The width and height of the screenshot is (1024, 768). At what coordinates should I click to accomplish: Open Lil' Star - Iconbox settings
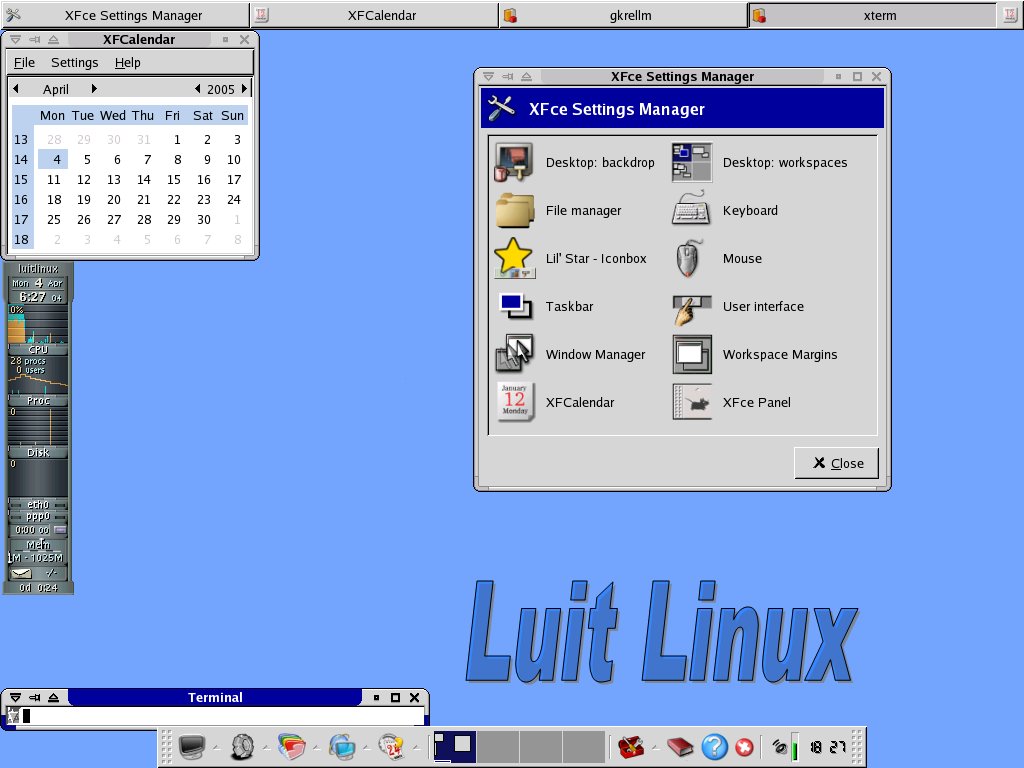514,258
